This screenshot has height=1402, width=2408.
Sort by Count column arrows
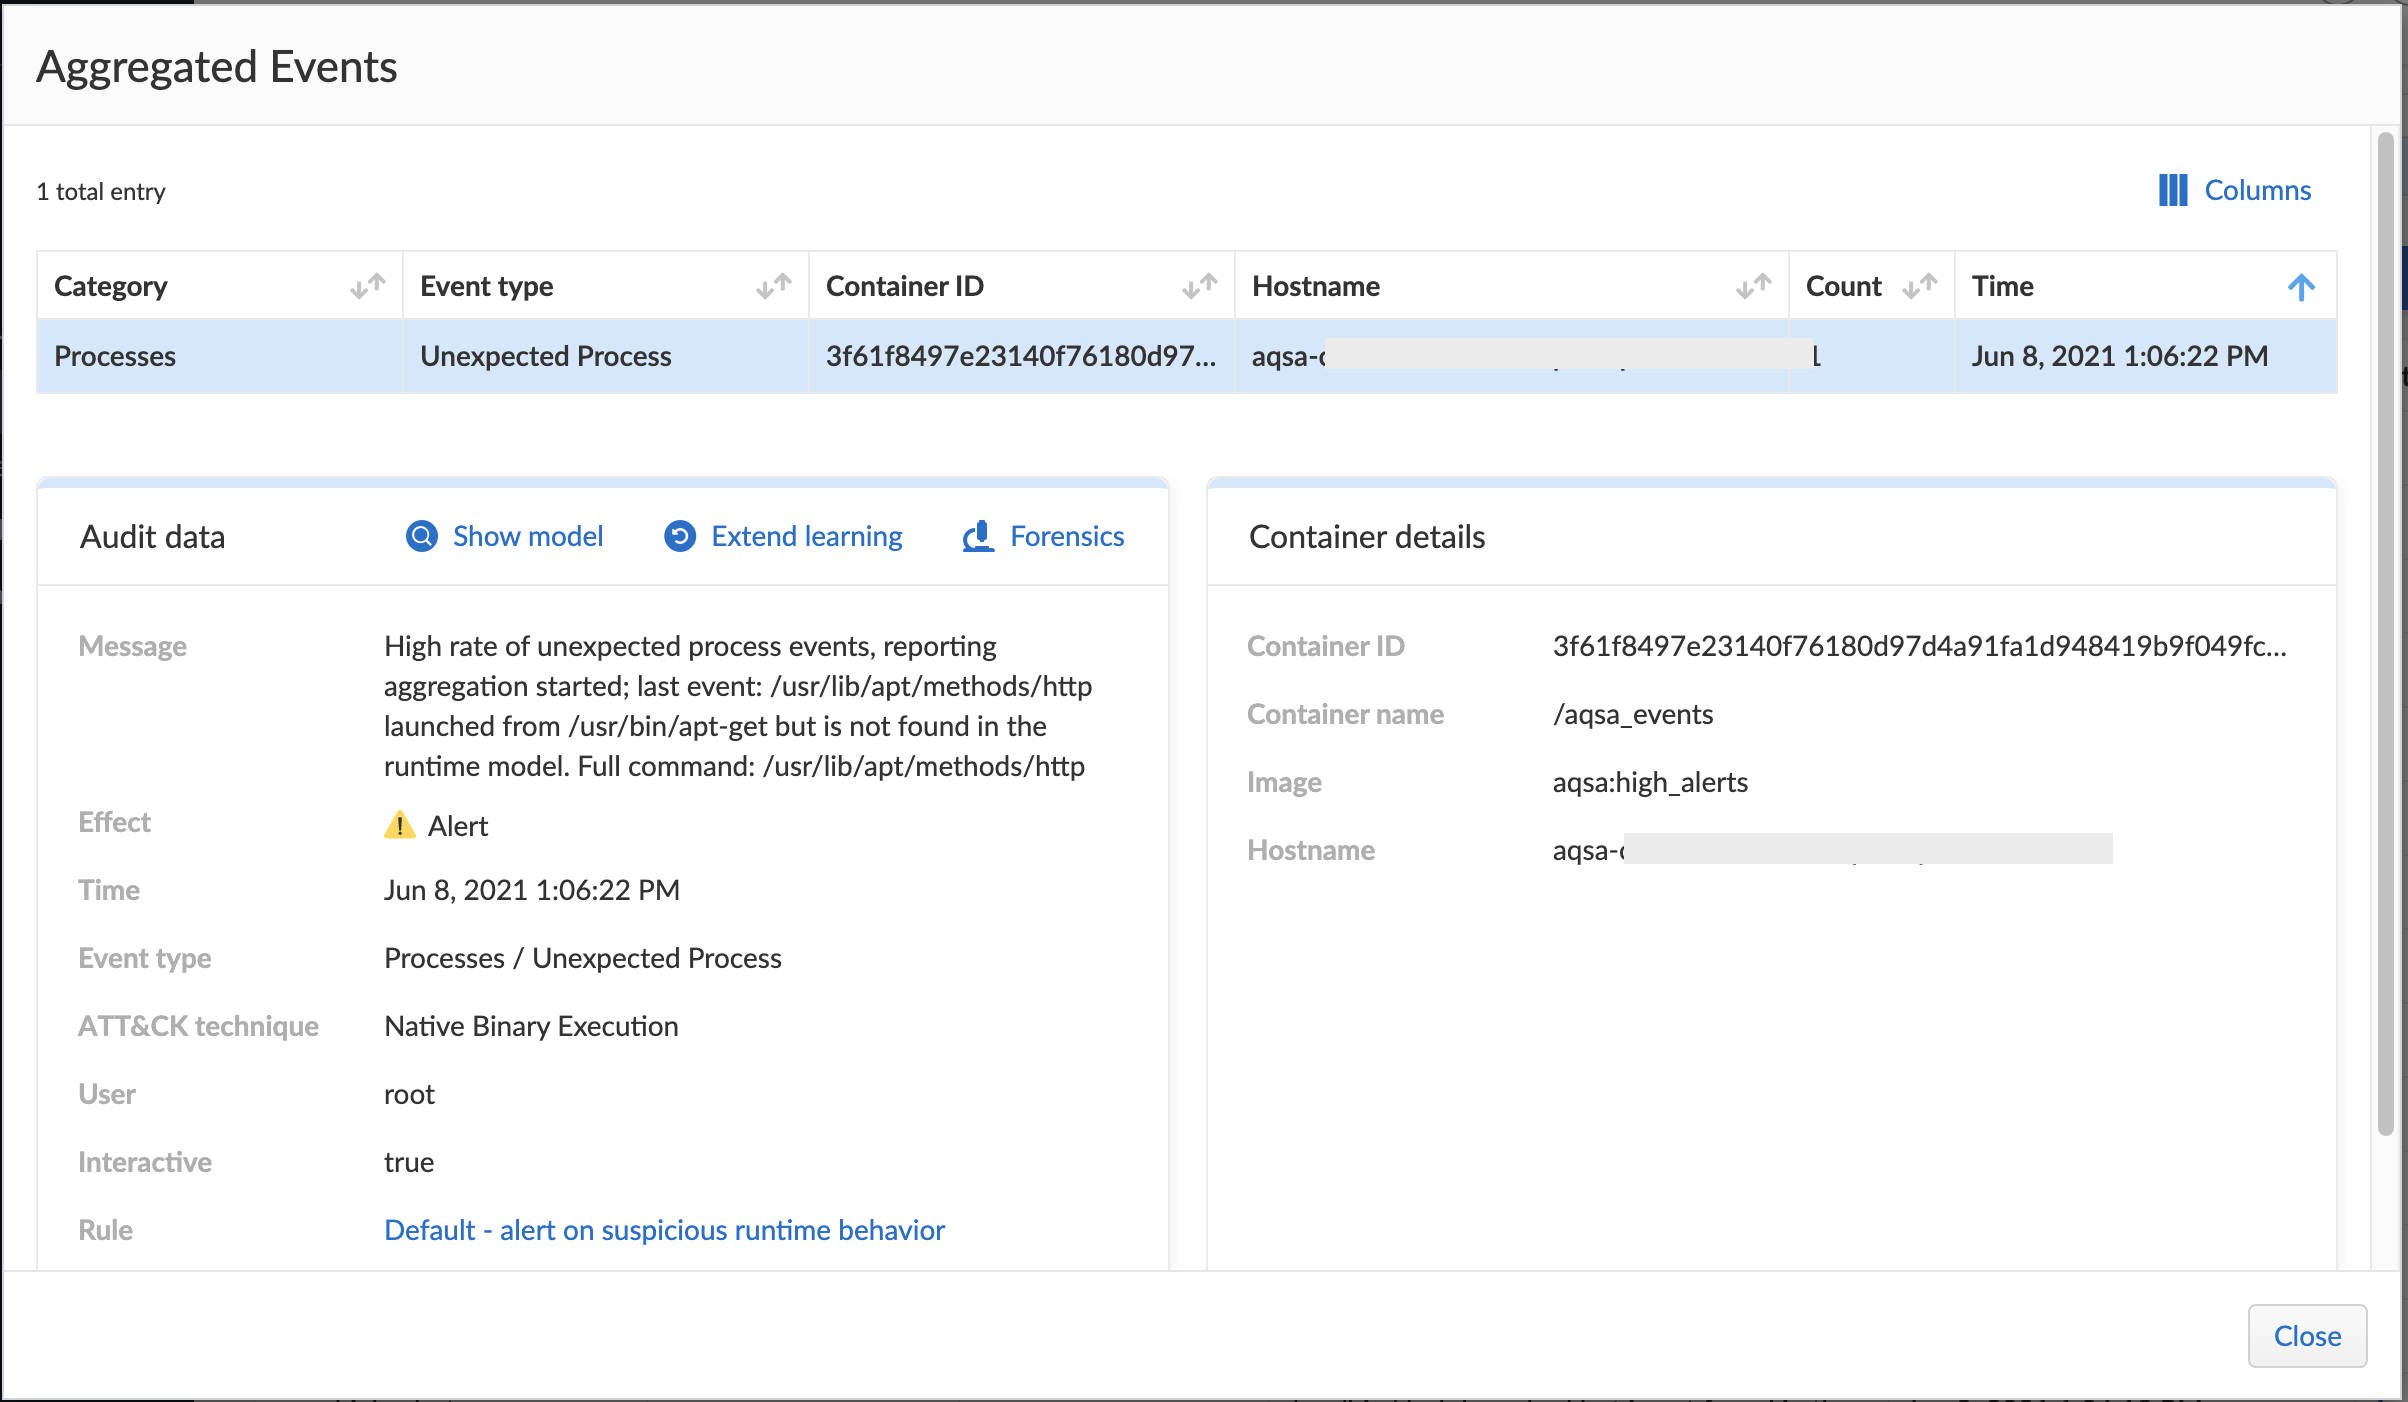click(x=1920, y=286)
